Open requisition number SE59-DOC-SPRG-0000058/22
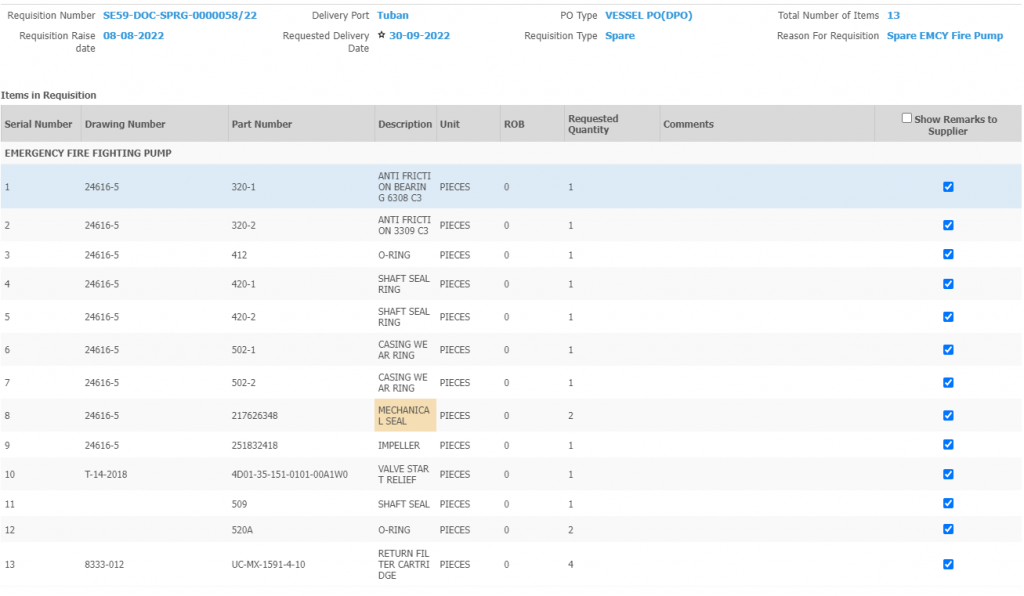Viewport: 1024px width, 596px height. point(180,16)
